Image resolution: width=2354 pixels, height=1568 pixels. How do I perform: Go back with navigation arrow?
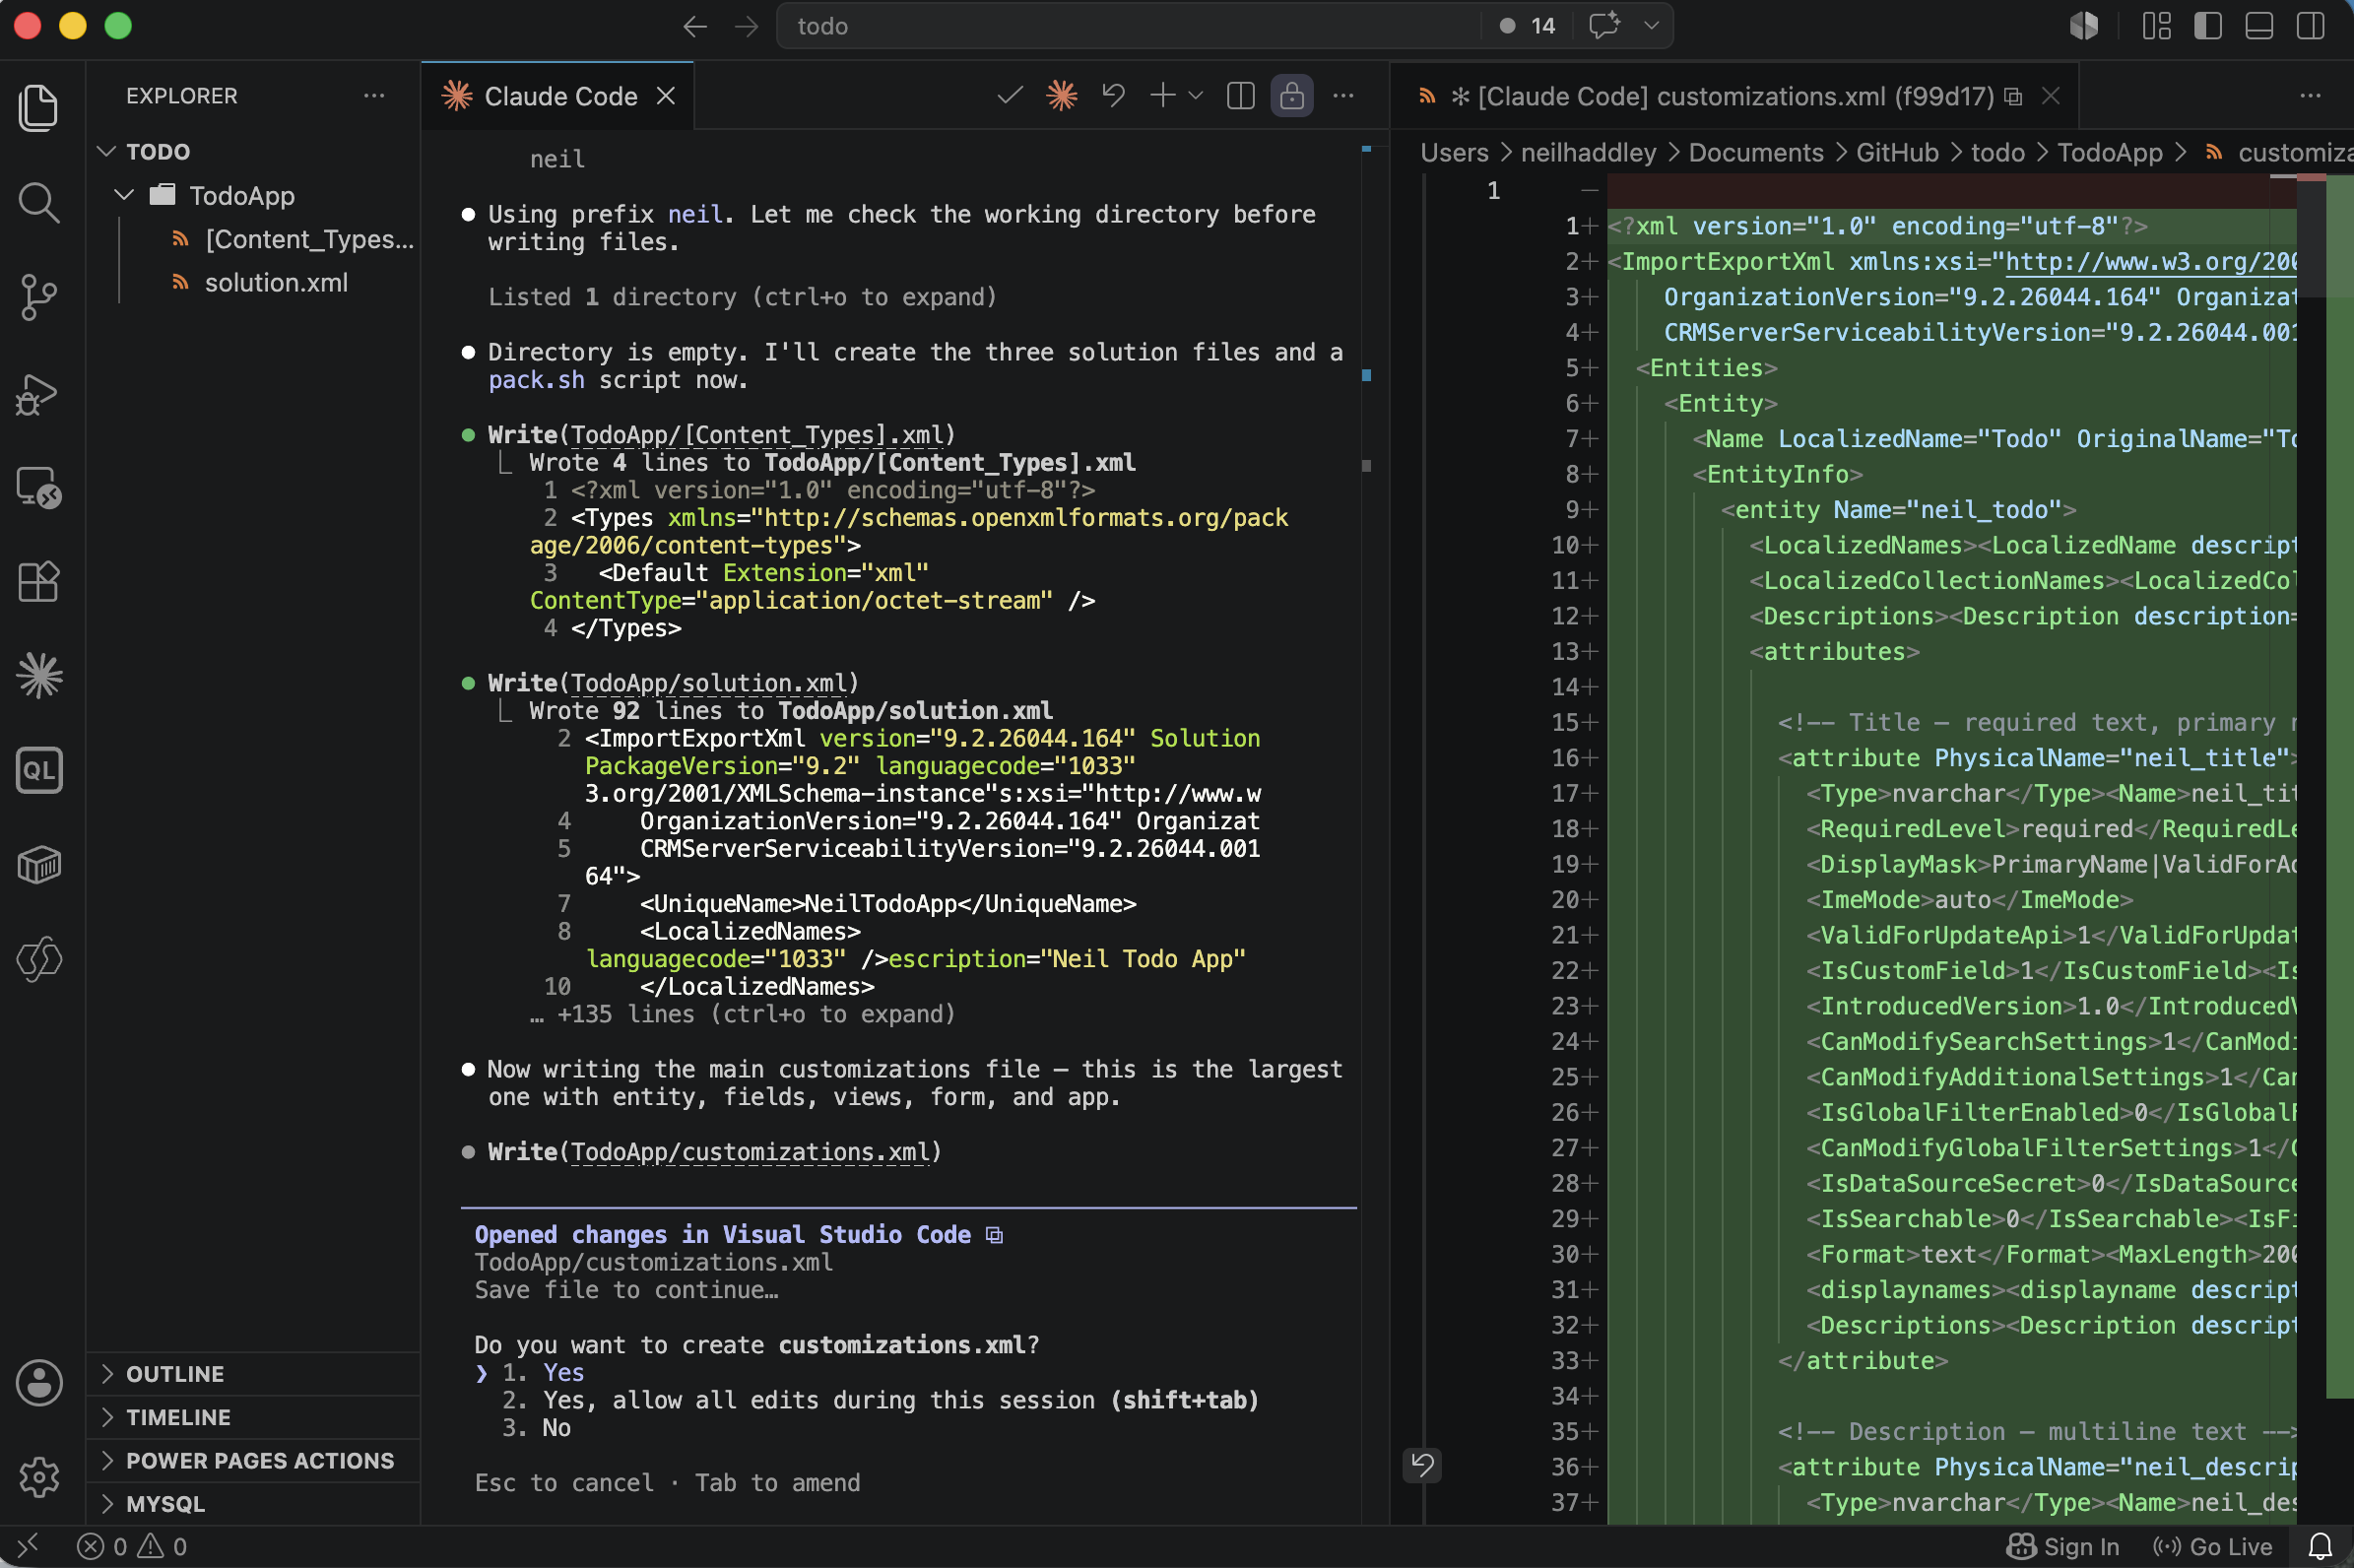pos(695,26)
